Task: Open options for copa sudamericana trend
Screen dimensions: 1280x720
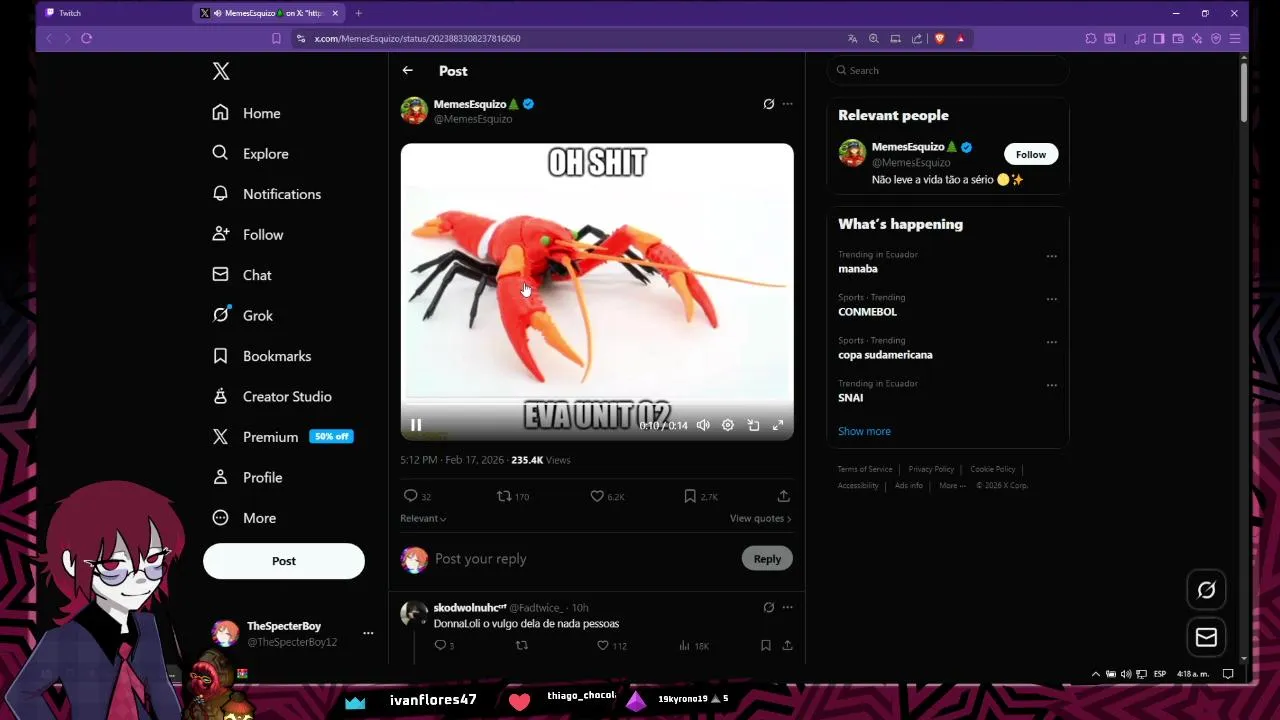Action: point(1051,342)
